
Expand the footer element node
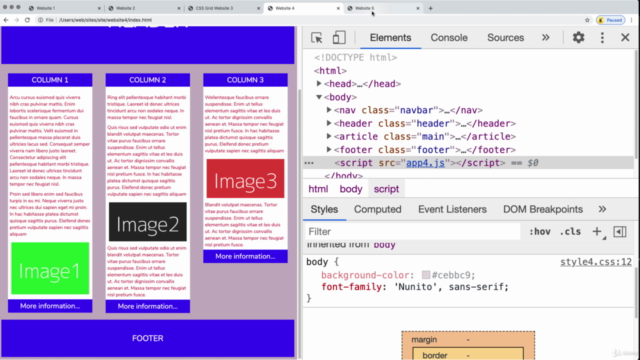pos(329,150)
